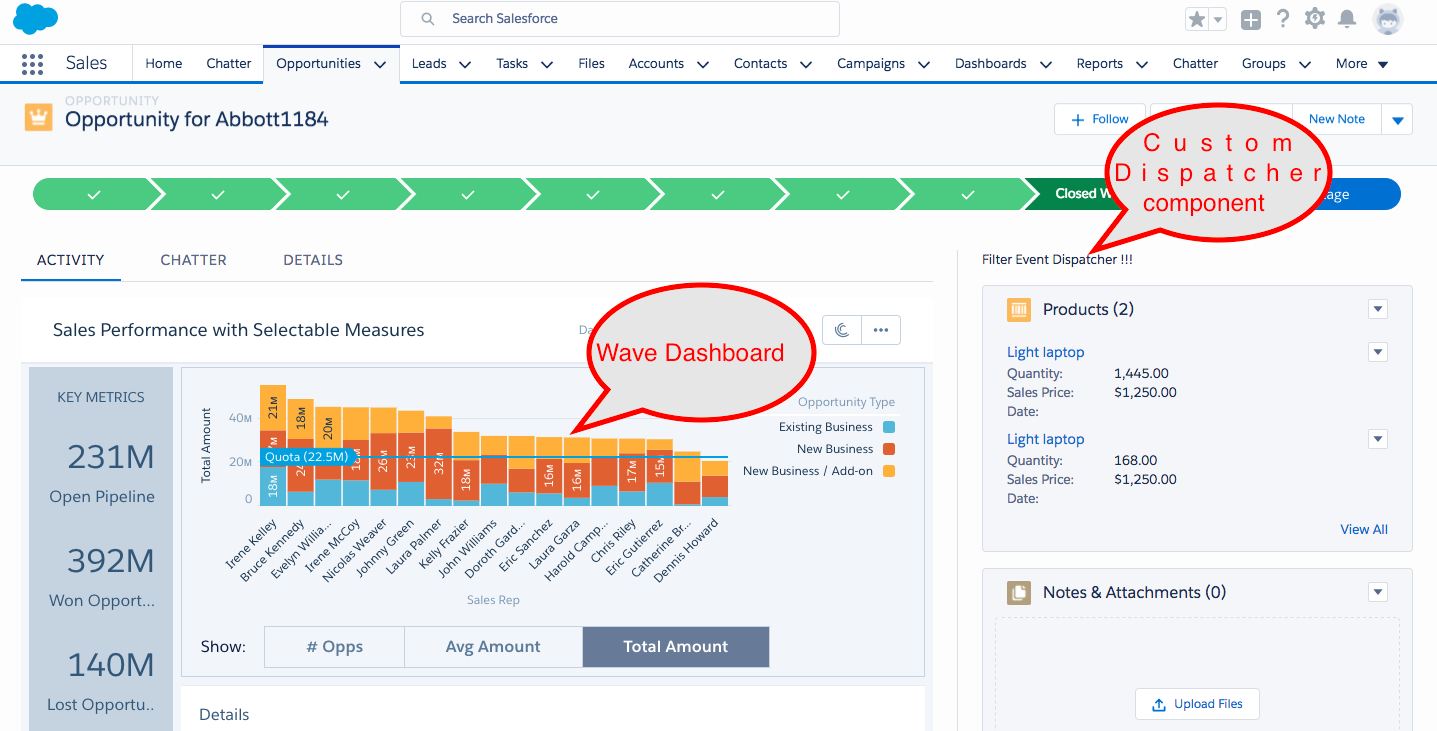The width and height of the screenshot is (1437, 731).
Task: Open second Light laptop row actions dropdown
Action: click(1378, 439)
